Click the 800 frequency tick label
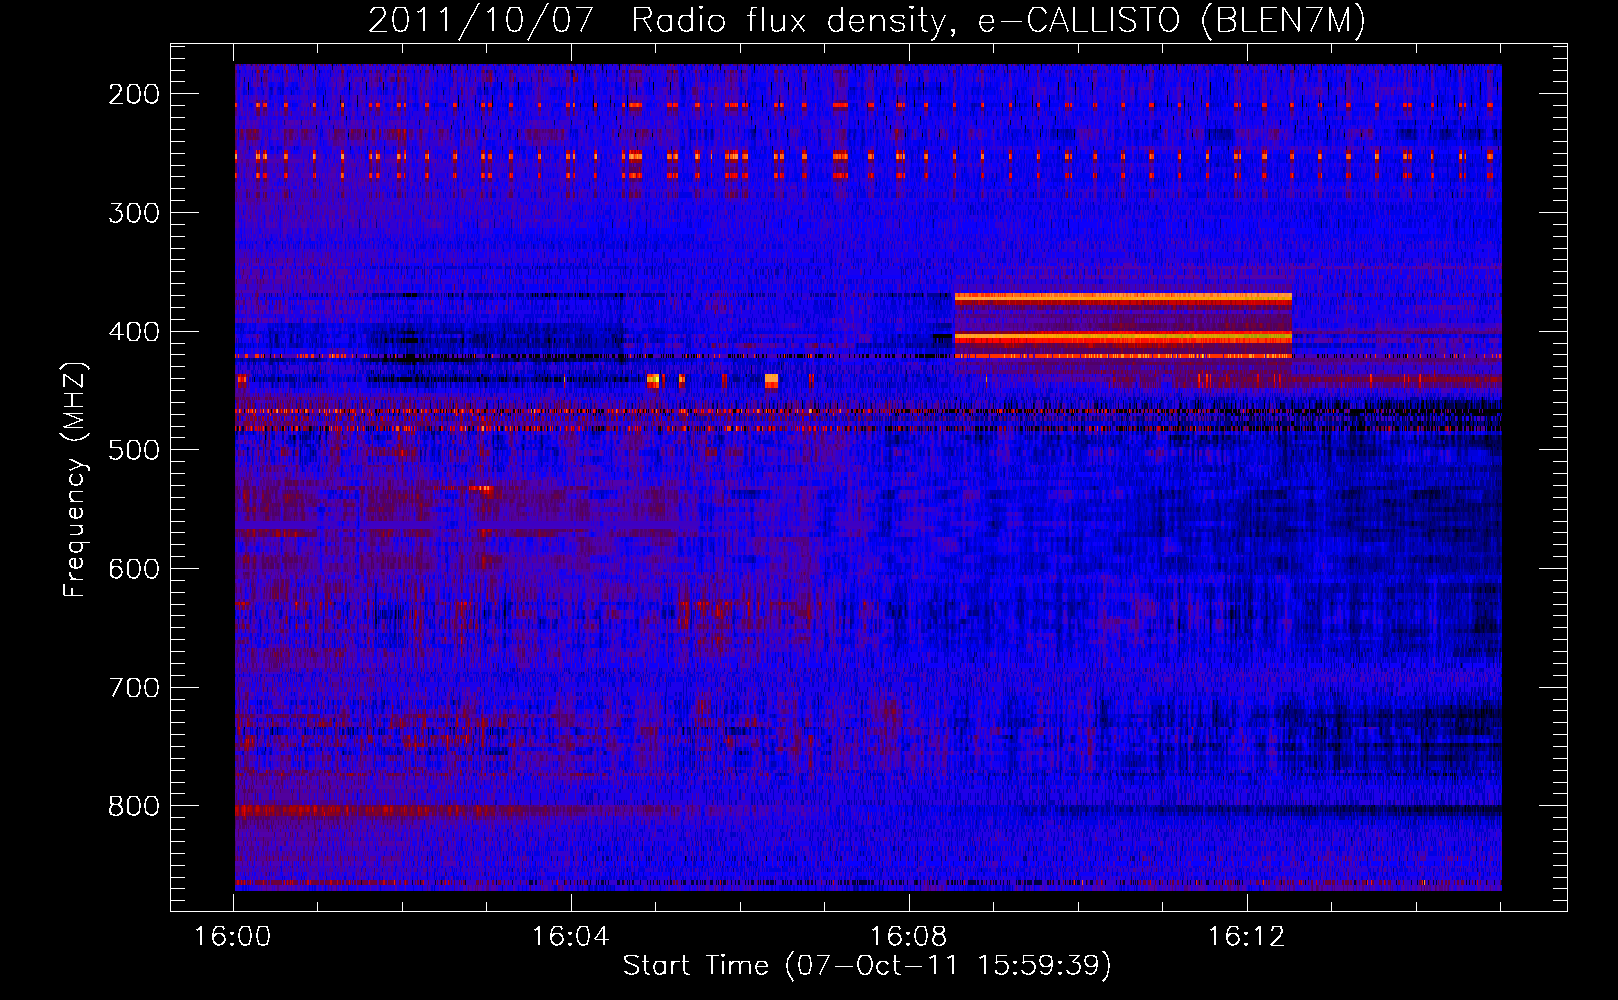This screenshot has height=1000, width=1618. (x=134, y=806)
